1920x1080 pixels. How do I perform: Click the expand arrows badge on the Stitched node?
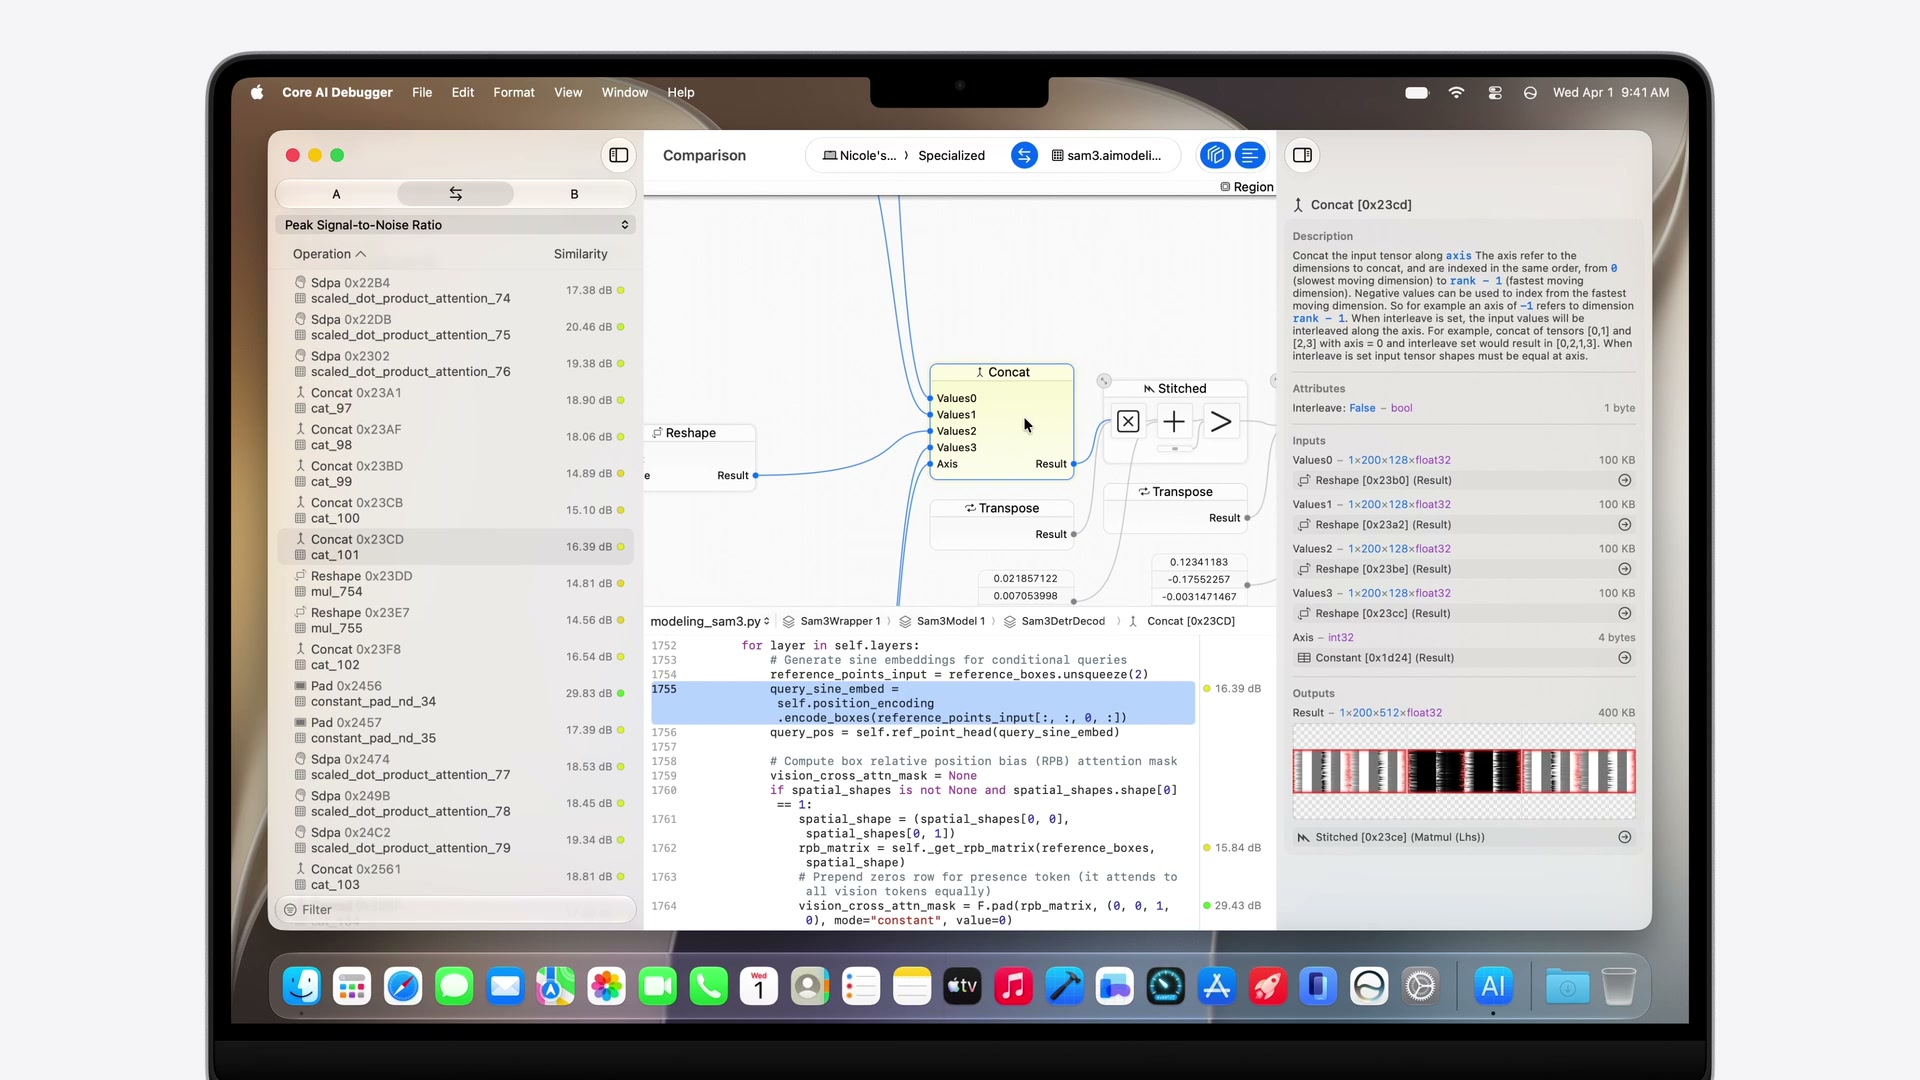pyautogui.click(x=1104, y=381)
